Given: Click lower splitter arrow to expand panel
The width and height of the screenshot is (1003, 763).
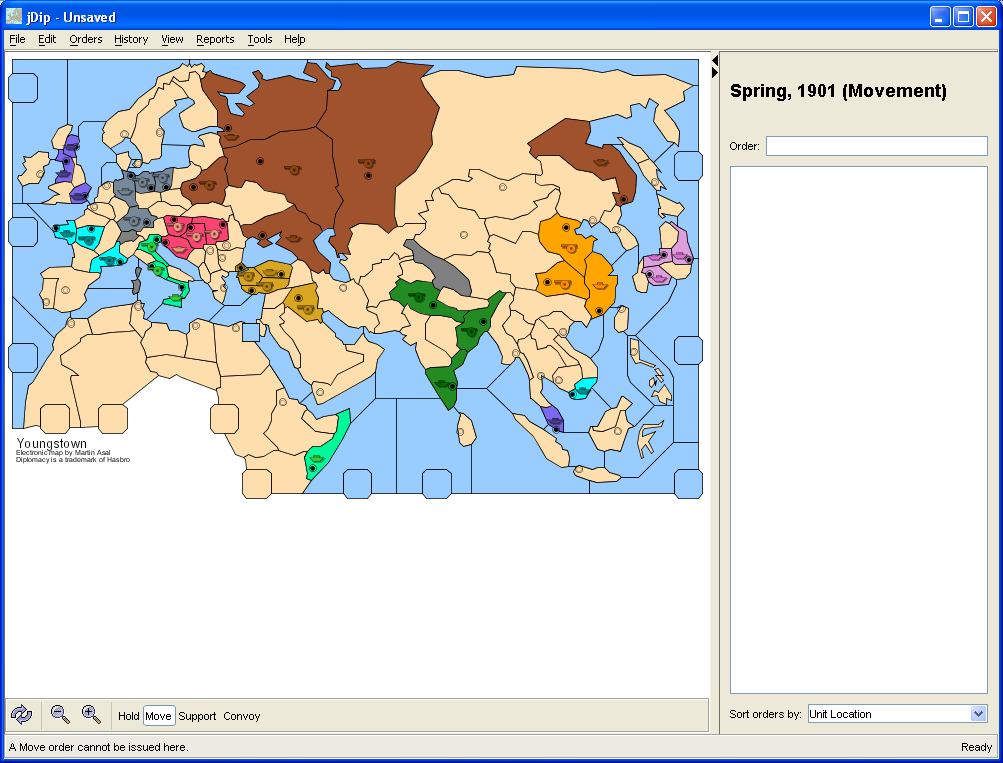Looking at the screenshot, I should coord(715,73).
